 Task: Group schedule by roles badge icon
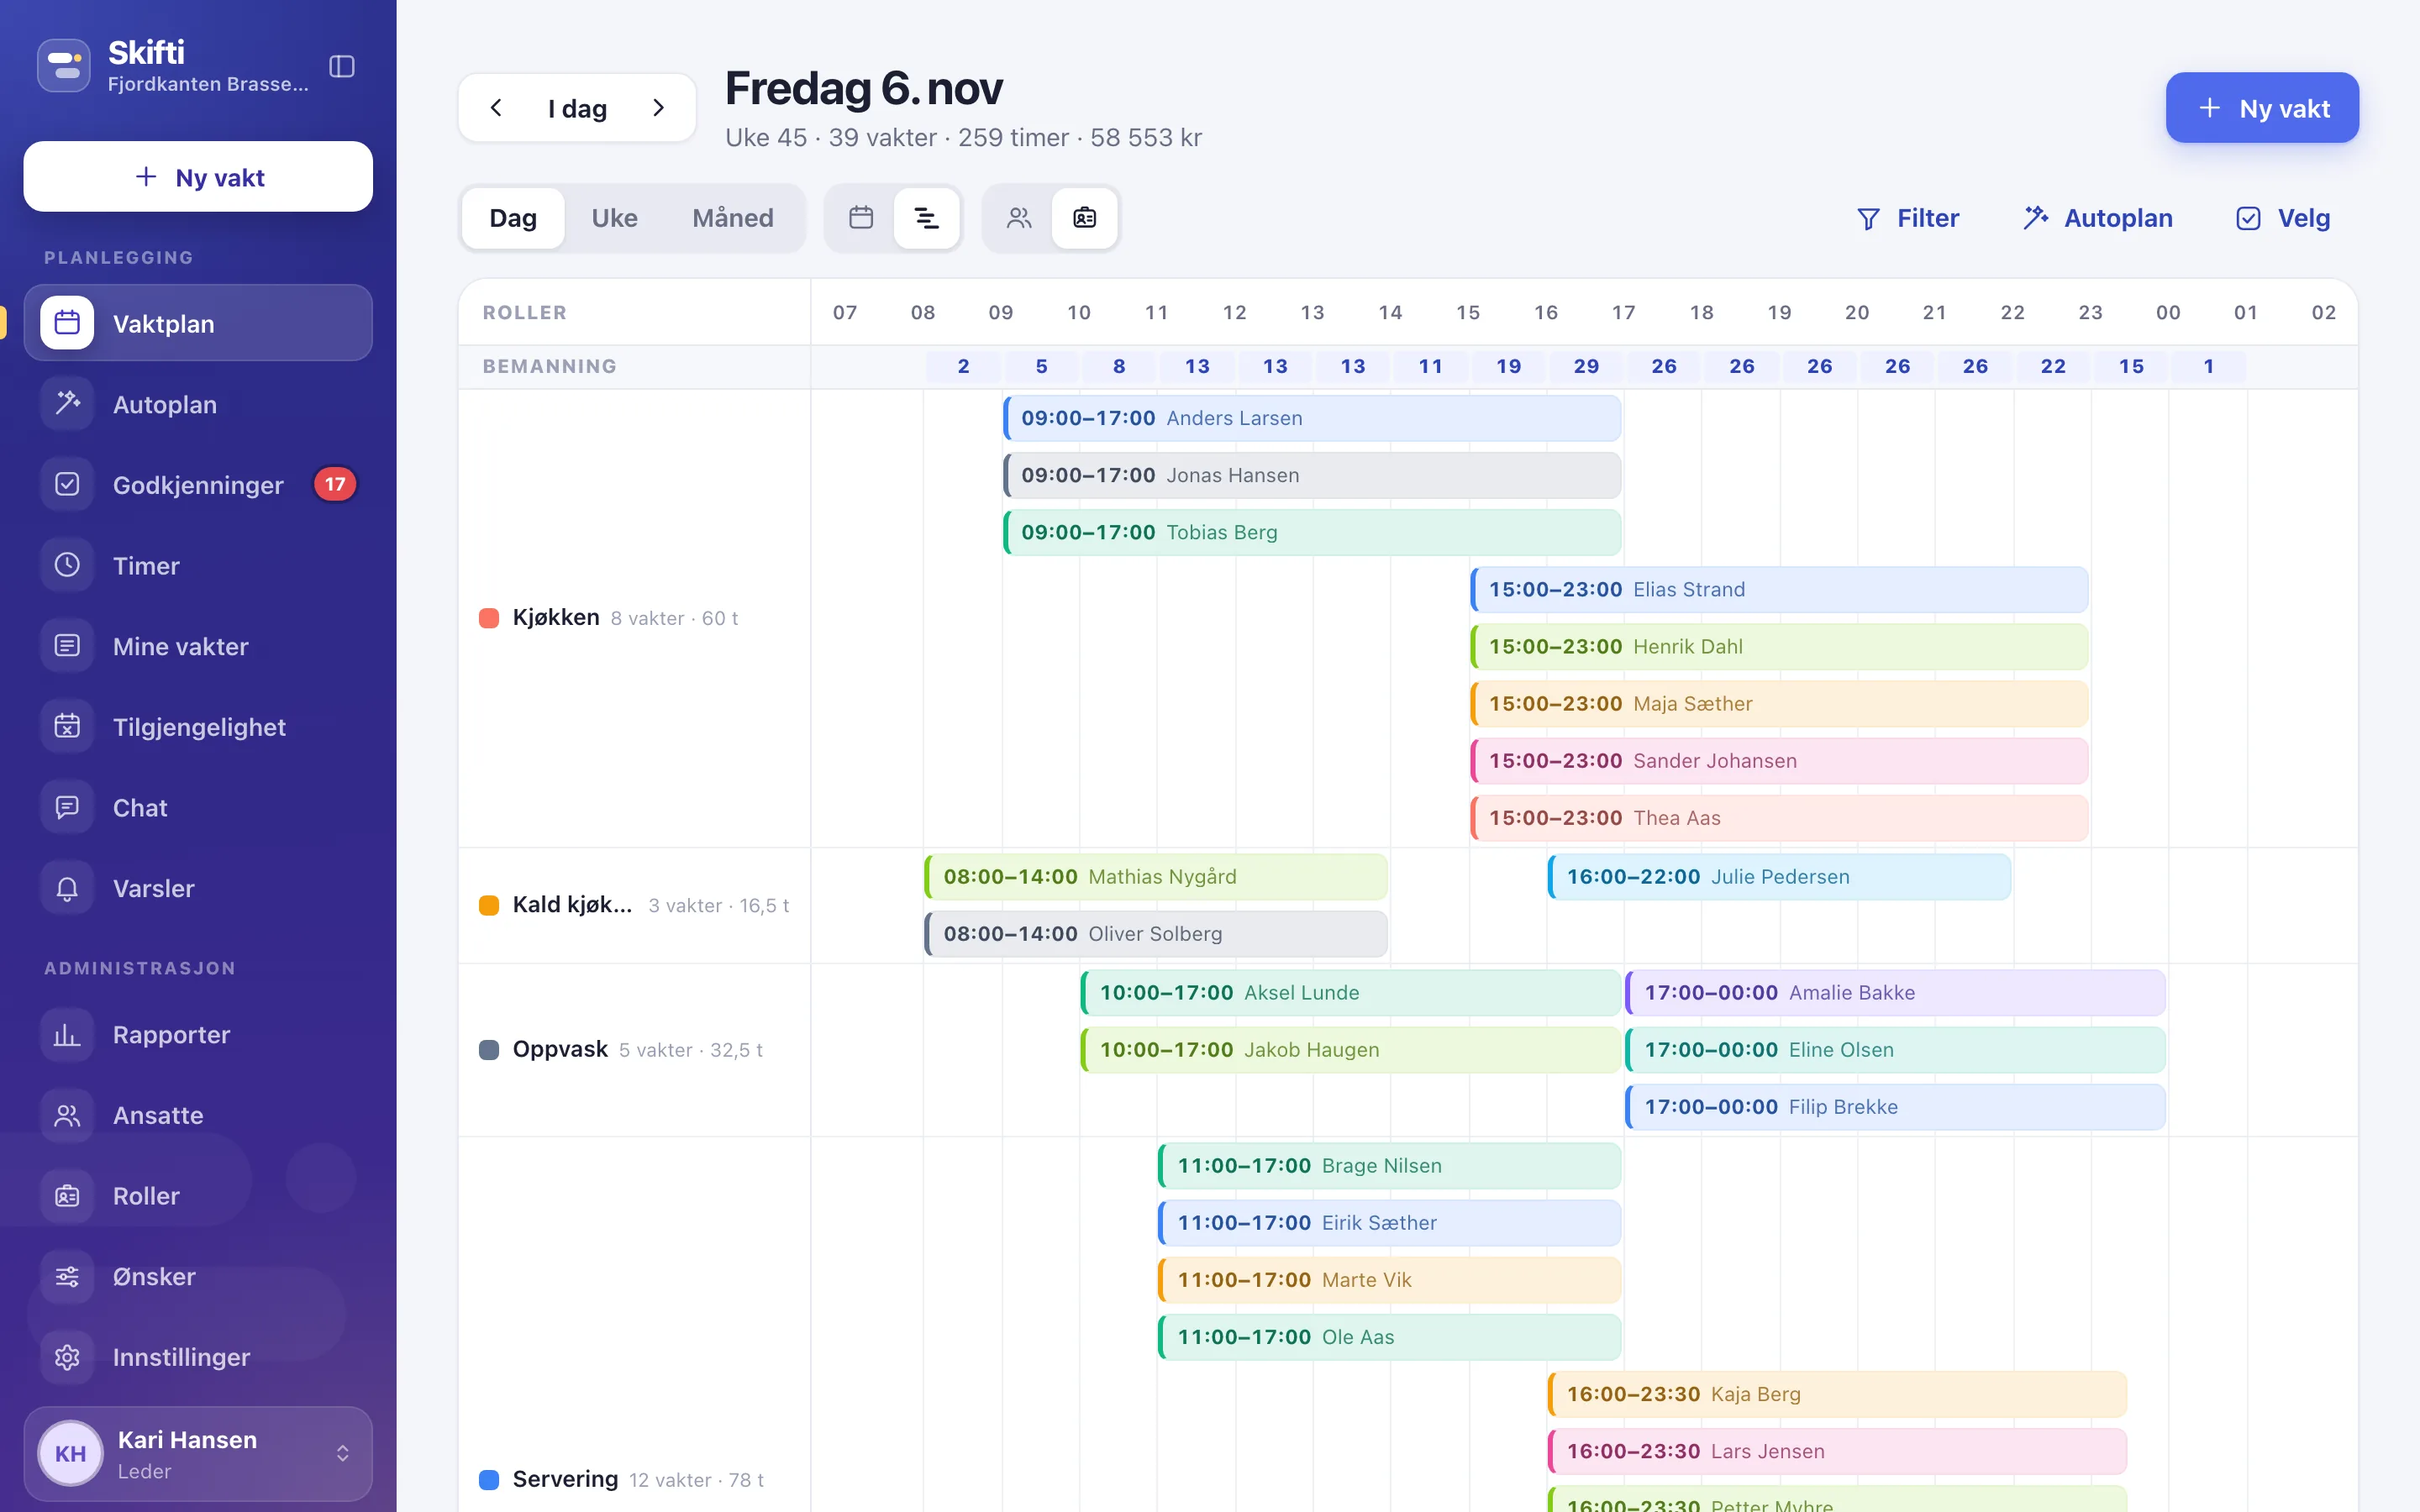point(1085,217)
